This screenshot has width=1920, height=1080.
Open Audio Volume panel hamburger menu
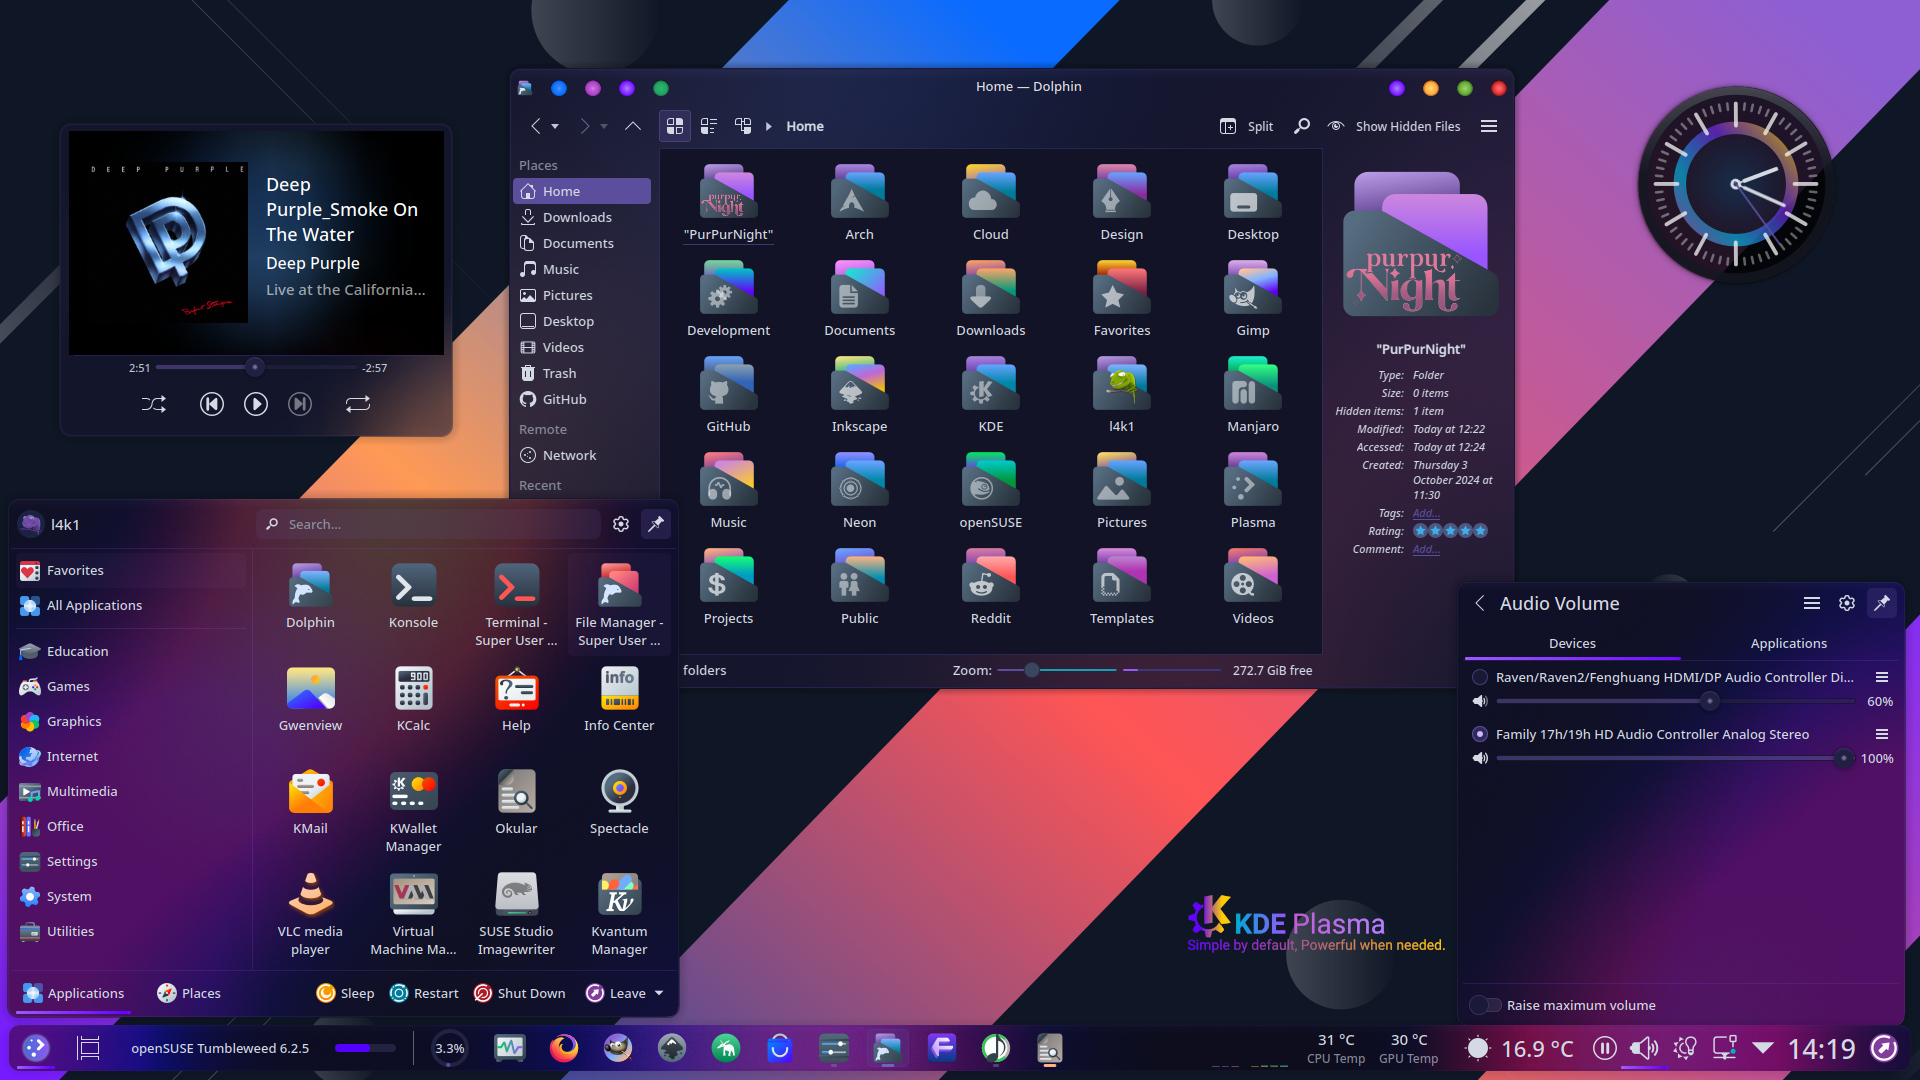pyautogui.click(x=1812, y=603)
